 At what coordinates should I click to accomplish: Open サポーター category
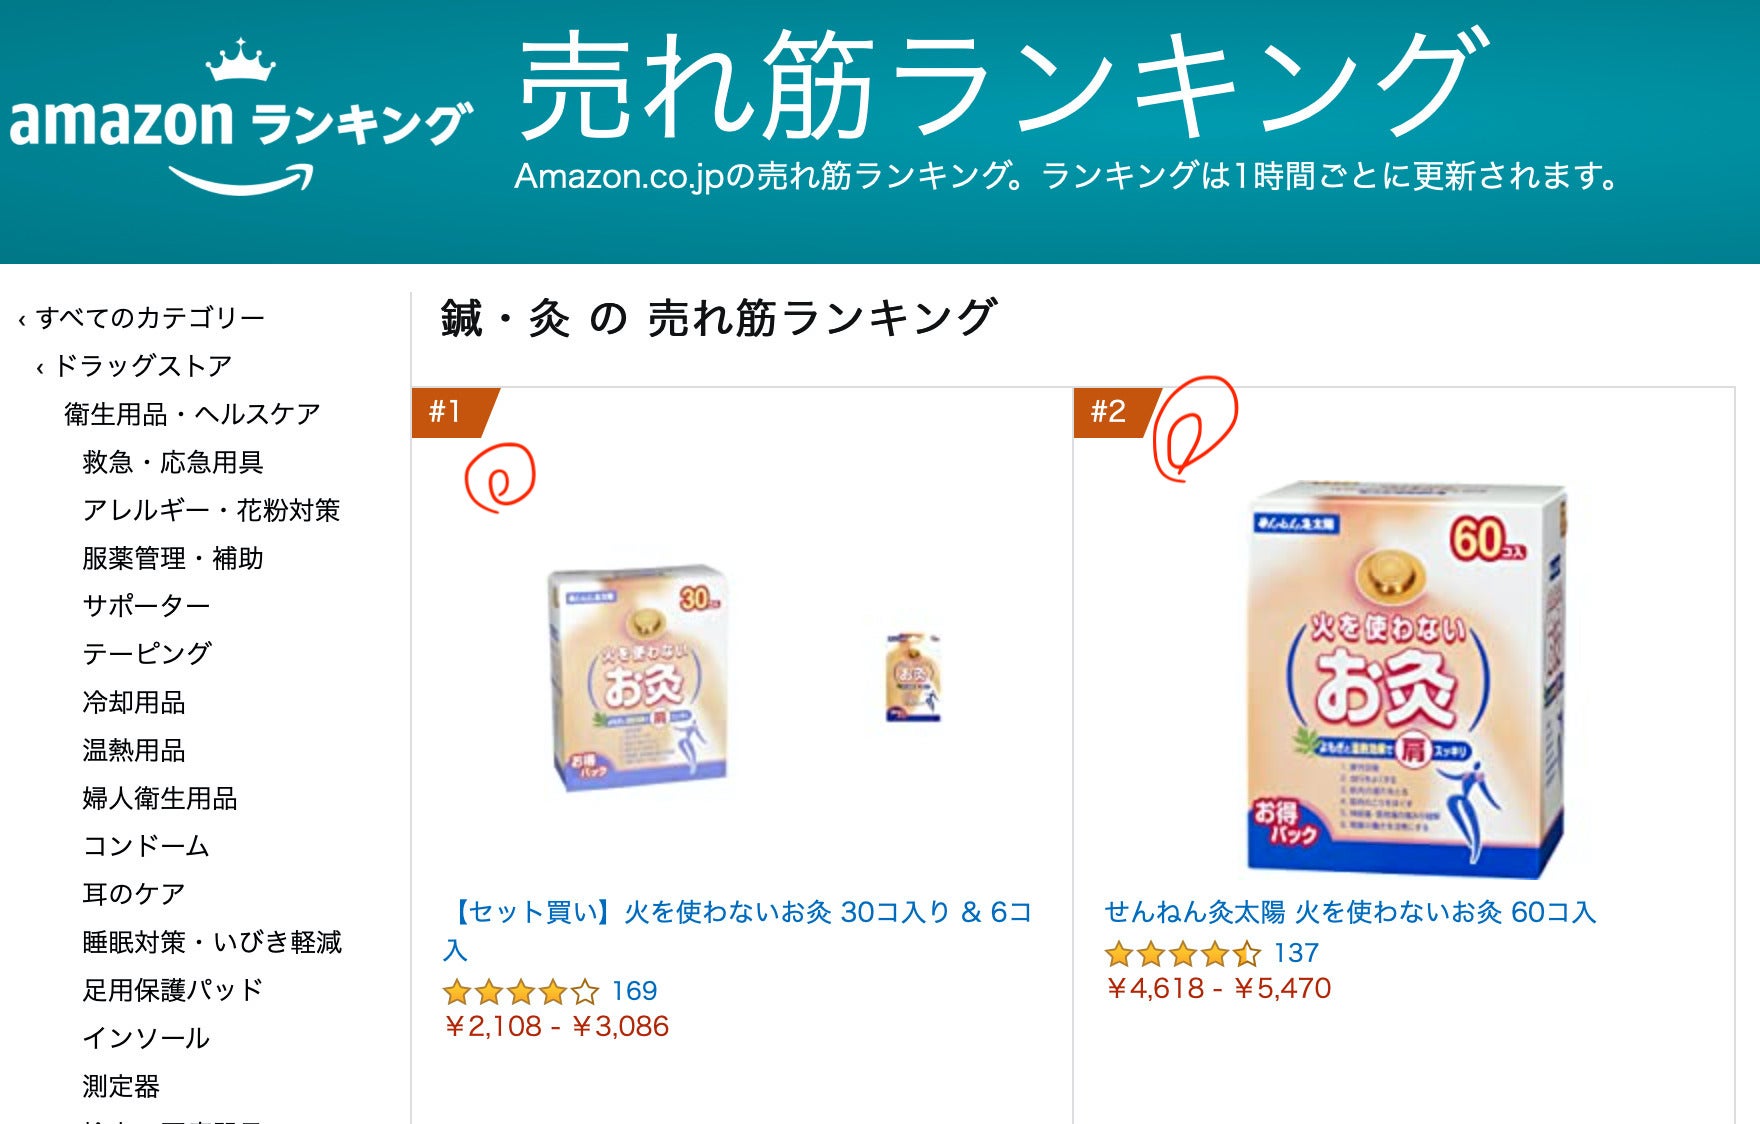[146, 606]
